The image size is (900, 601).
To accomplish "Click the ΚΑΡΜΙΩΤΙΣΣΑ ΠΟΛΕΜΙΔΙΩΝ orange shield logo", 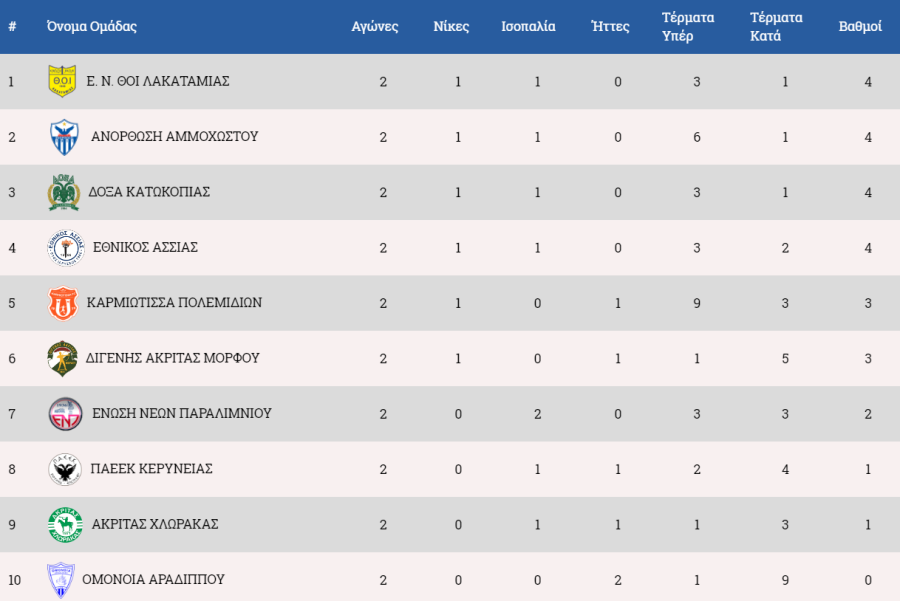I will (x=63, y=303).
